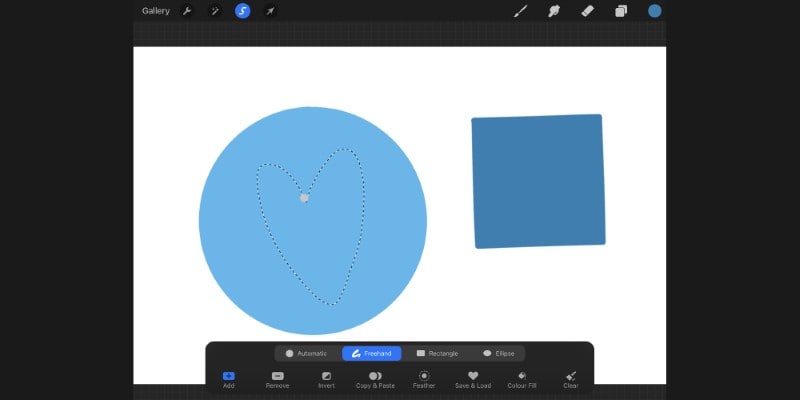Select the Eraser tool

point(588,11)
